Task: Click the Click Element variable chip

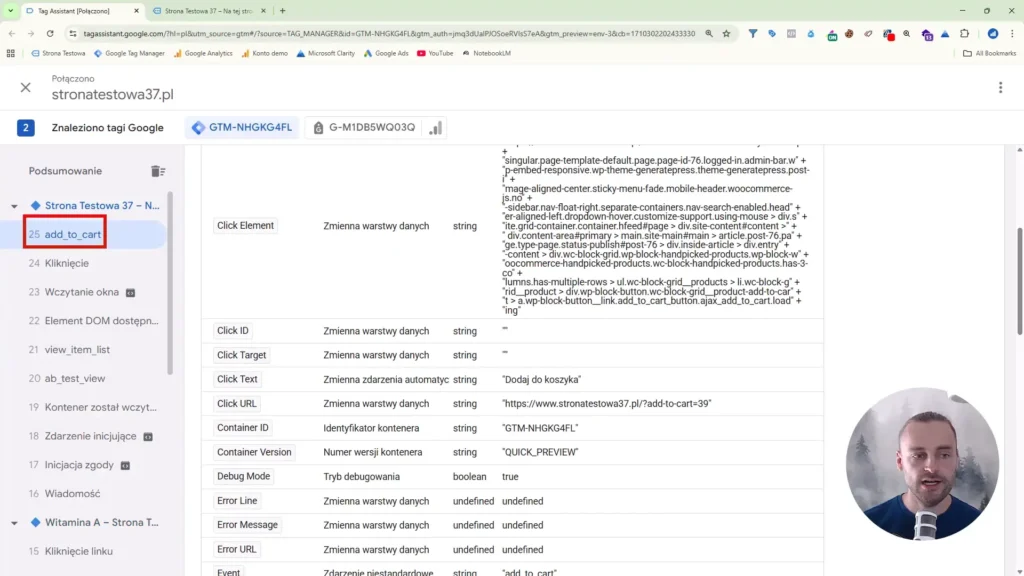Action: pyautogui.click(x=246, y=225)
